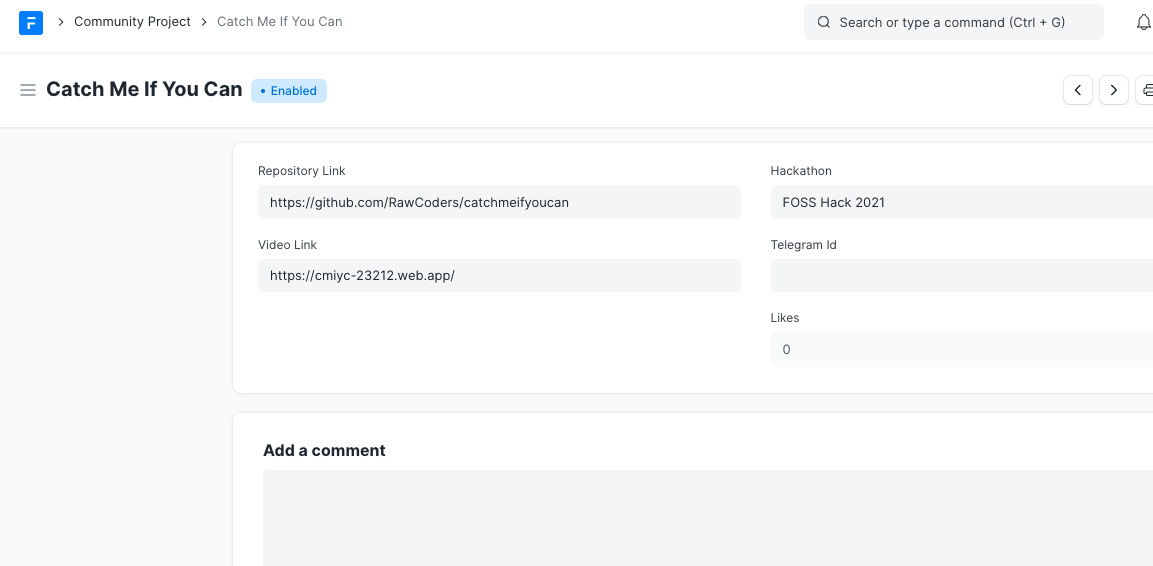Screen dimensions: 1153x566
Task: Click the Enabled status badge
Action: pos(289,91)
